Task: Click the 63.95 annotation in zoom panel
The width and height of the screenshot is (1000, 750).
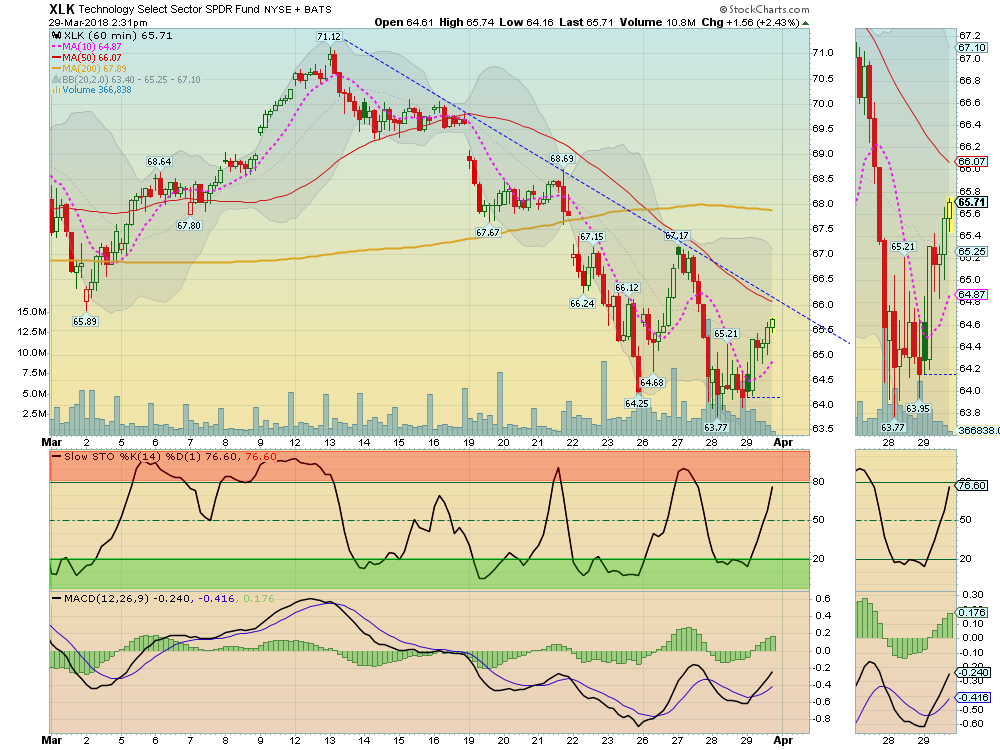Action: pos(918,409)
